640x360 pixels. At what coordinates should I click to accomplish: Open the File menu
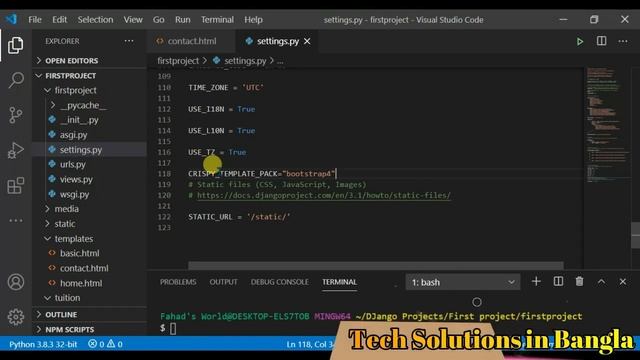35,20
